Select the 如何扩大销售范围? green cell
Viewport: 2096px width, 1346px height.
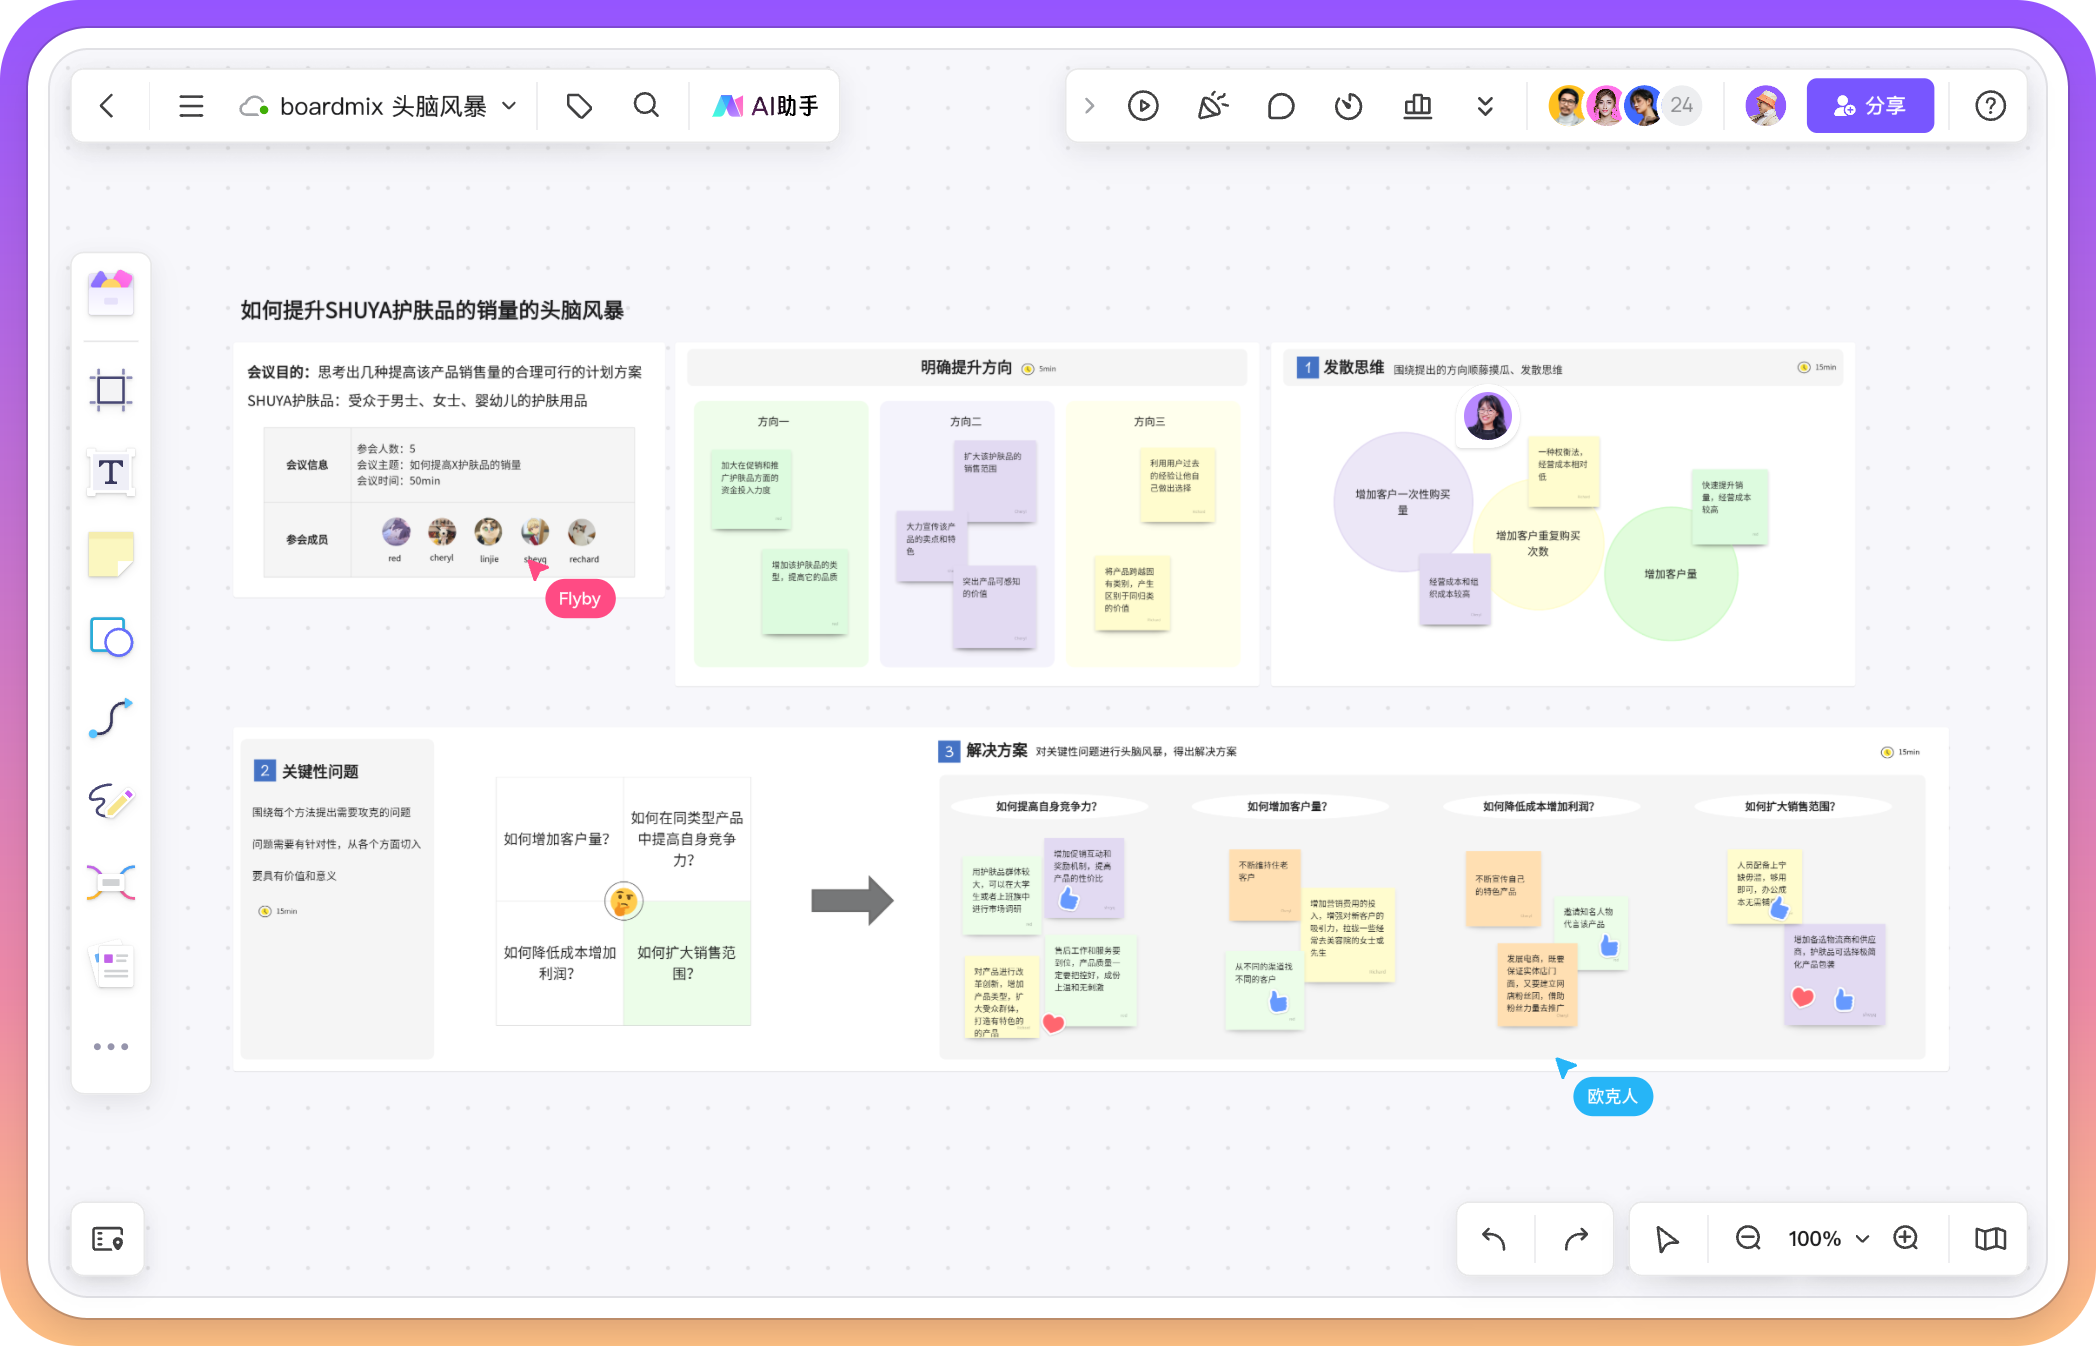687,963
